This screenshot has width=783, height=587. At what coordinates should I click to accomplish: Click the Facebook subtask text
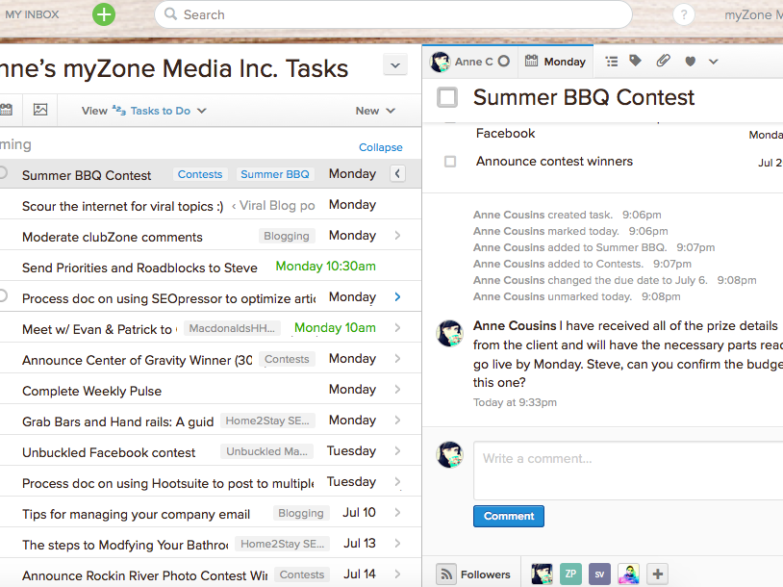pyautogui.click(x=505, y=133)
